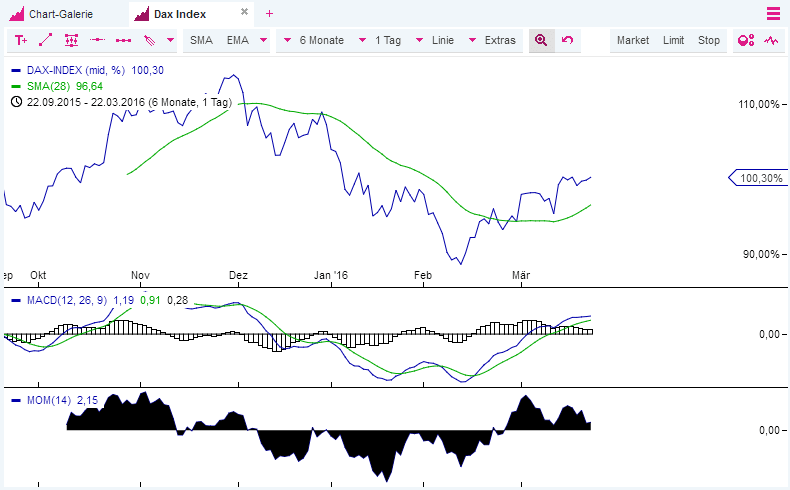Click the MACD value 1,19
The height and width of the screenshot is (490, 790).
[123, 301]
